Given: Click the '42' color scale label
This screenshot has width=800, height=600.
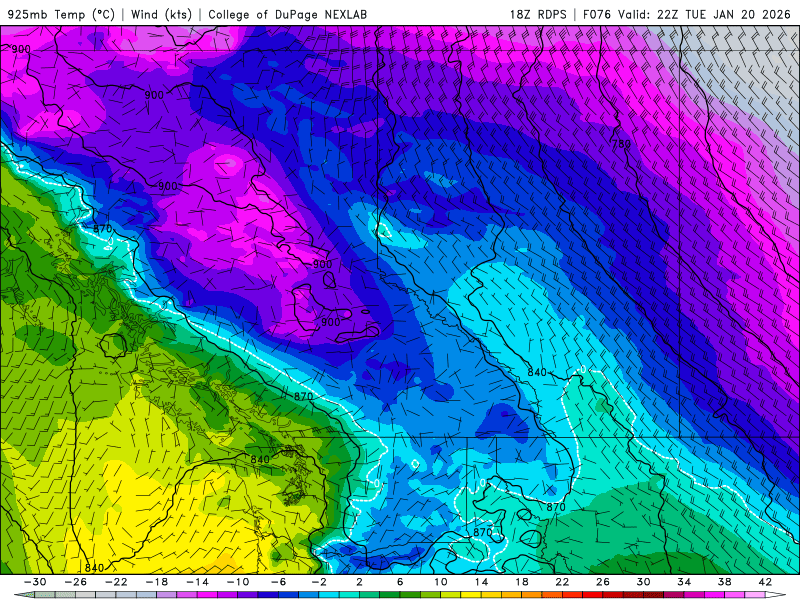Looking at the screenshot, I should click(765, 582).
